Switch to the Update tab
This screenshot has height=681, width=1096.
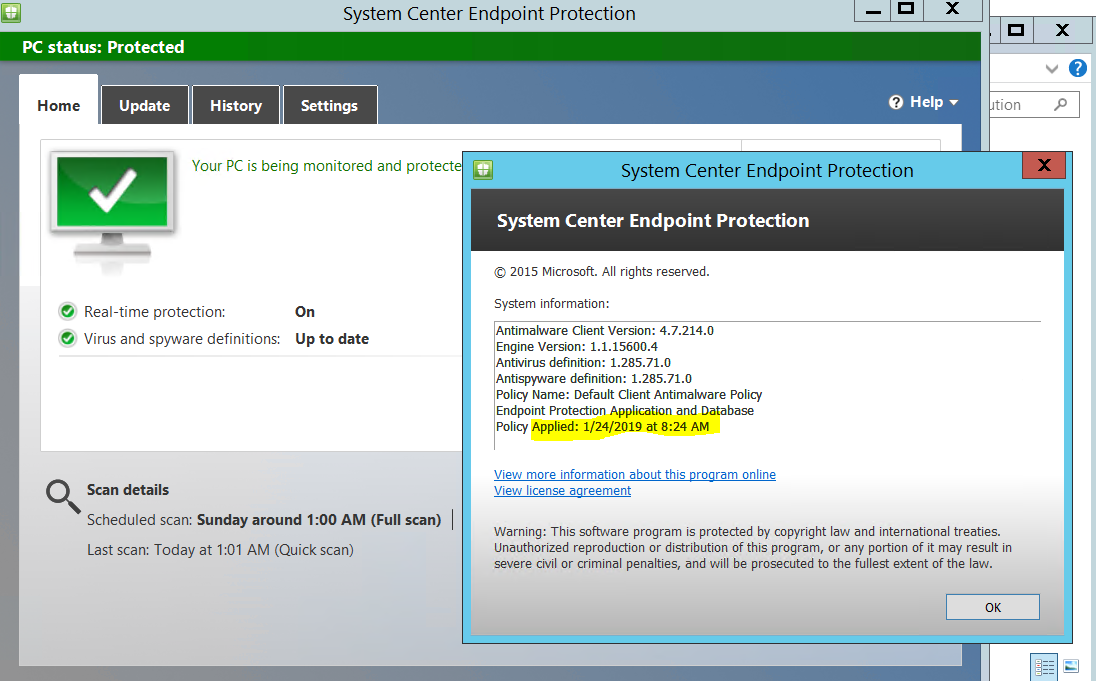coord(145,106)
